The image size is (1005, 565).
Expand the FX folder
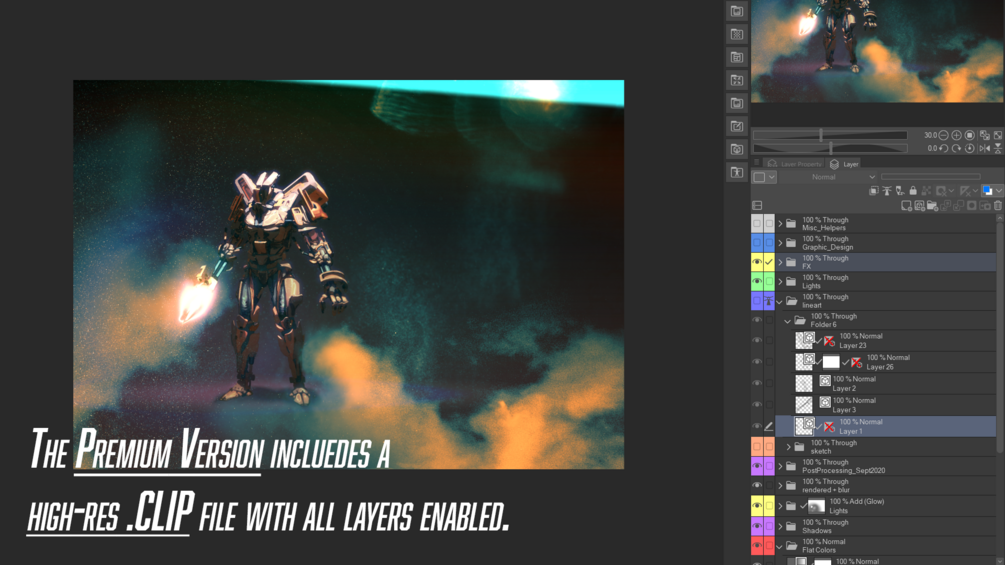point(780,262)
